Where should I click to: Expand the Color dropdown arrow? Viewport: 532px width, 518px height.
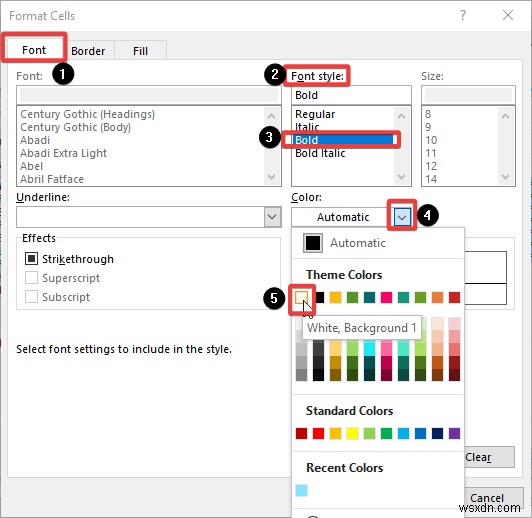click(402, 217)
